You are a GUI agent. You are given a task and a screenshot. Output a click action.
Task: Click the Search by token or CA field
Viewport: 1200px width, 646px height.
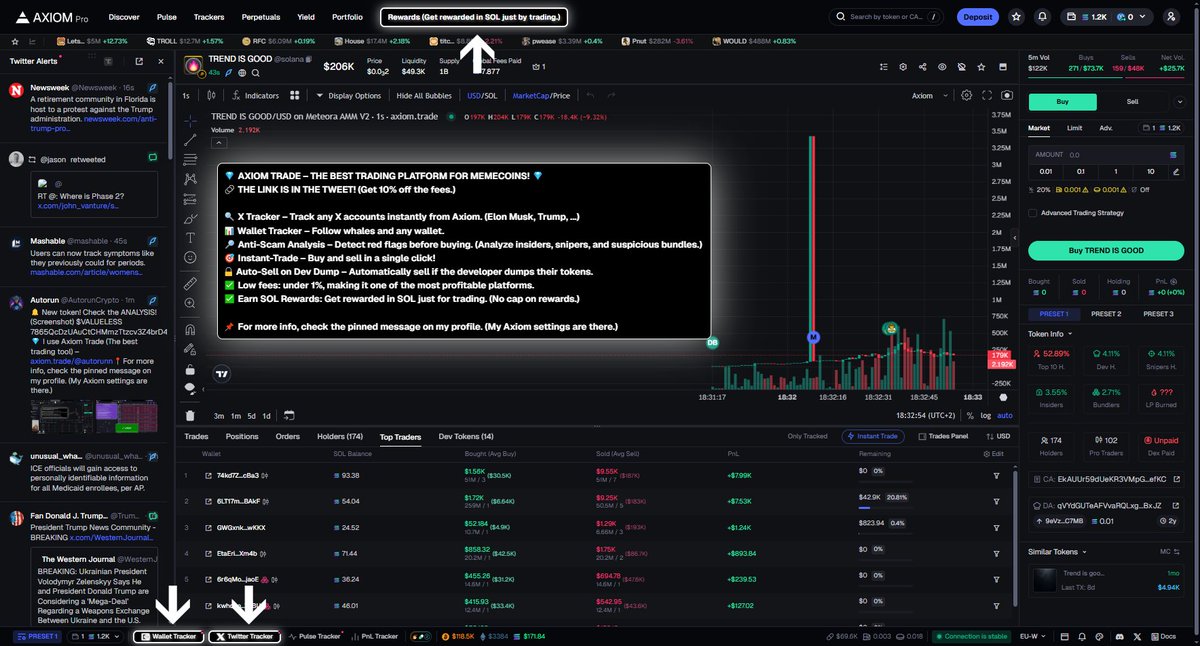tap(886, 17)
